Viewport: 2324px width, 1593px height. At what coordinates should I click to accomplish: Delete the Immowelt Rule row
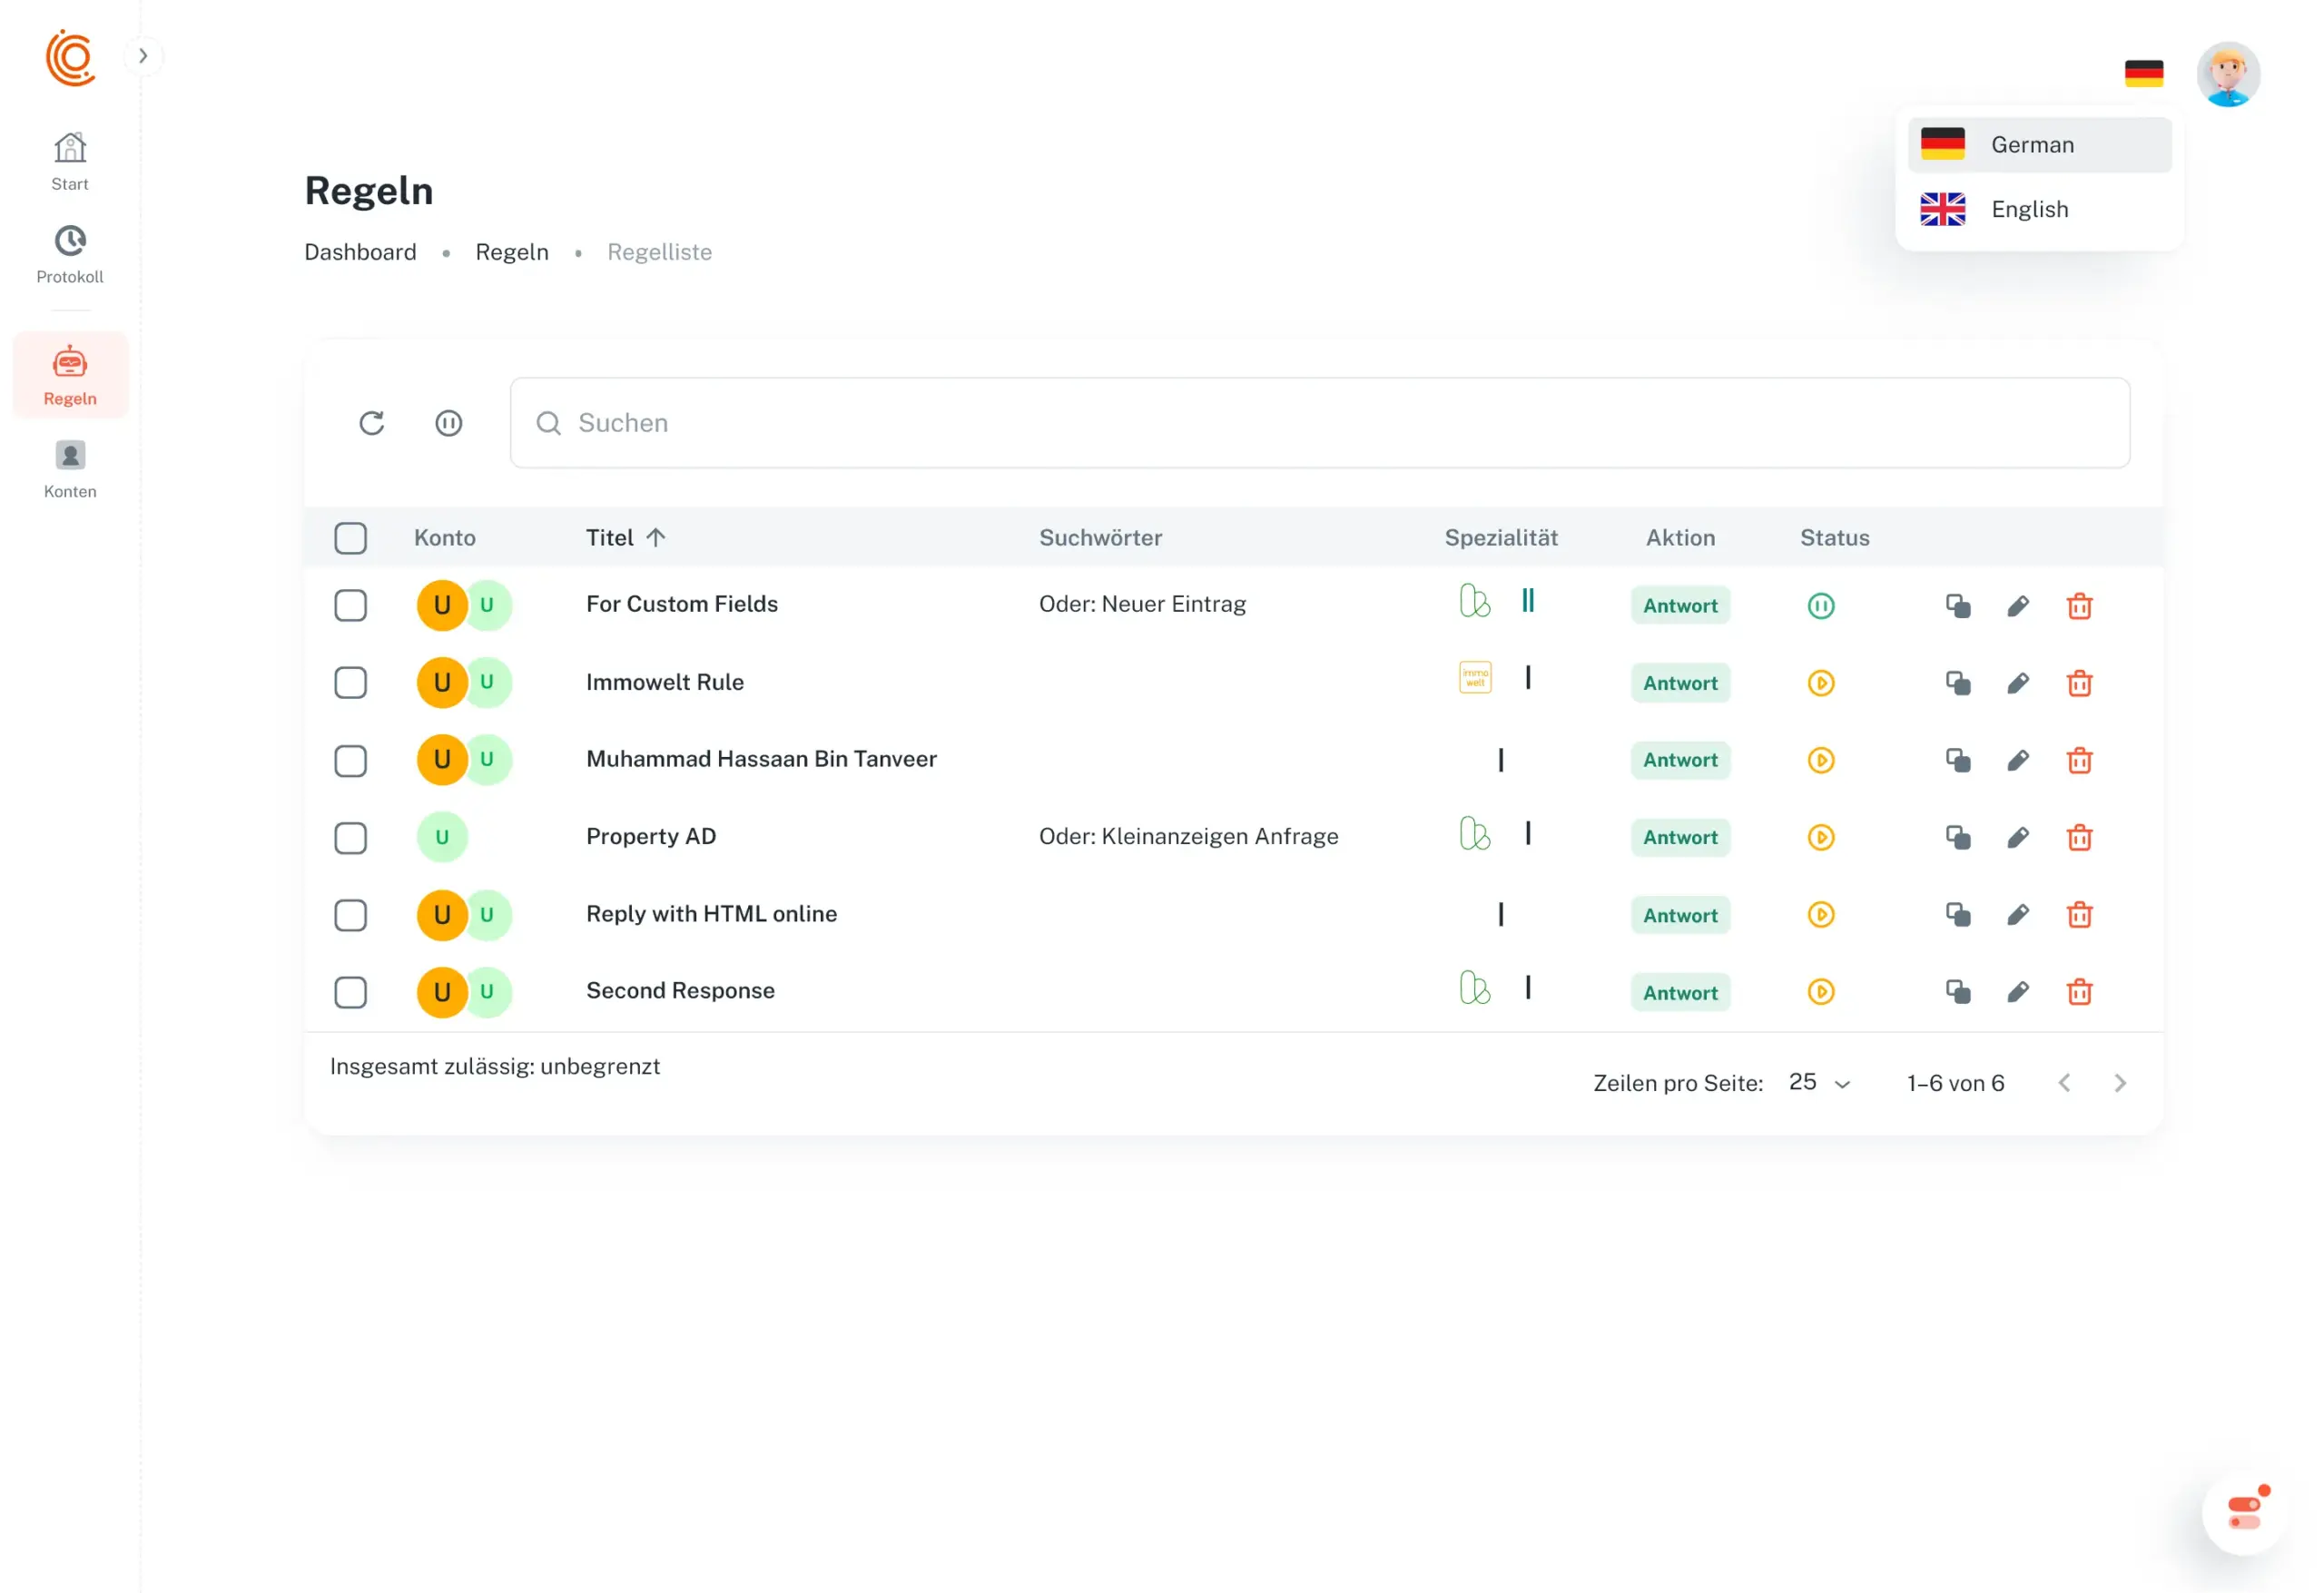[x=2079, y=683]
